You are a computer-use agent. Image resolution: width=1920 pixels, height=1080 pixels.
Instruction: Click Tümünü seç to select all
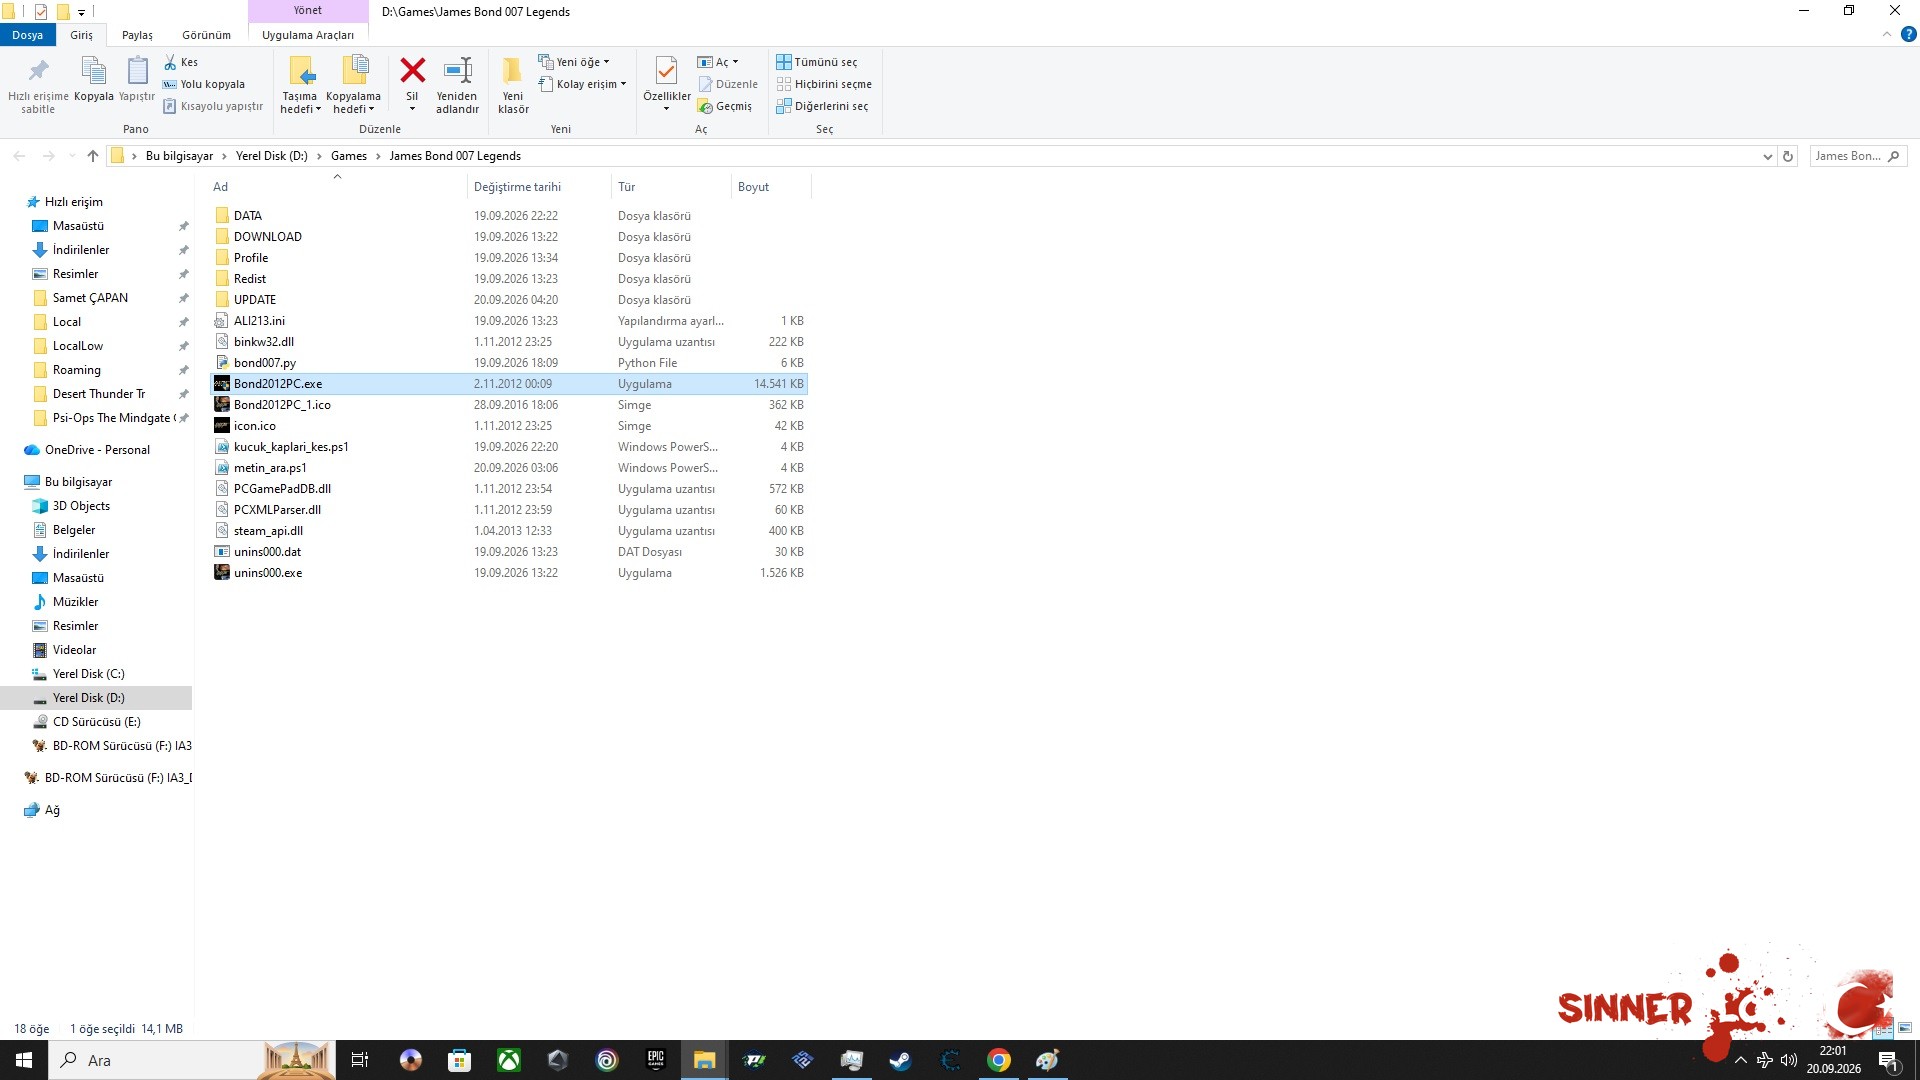click(817, 62)
